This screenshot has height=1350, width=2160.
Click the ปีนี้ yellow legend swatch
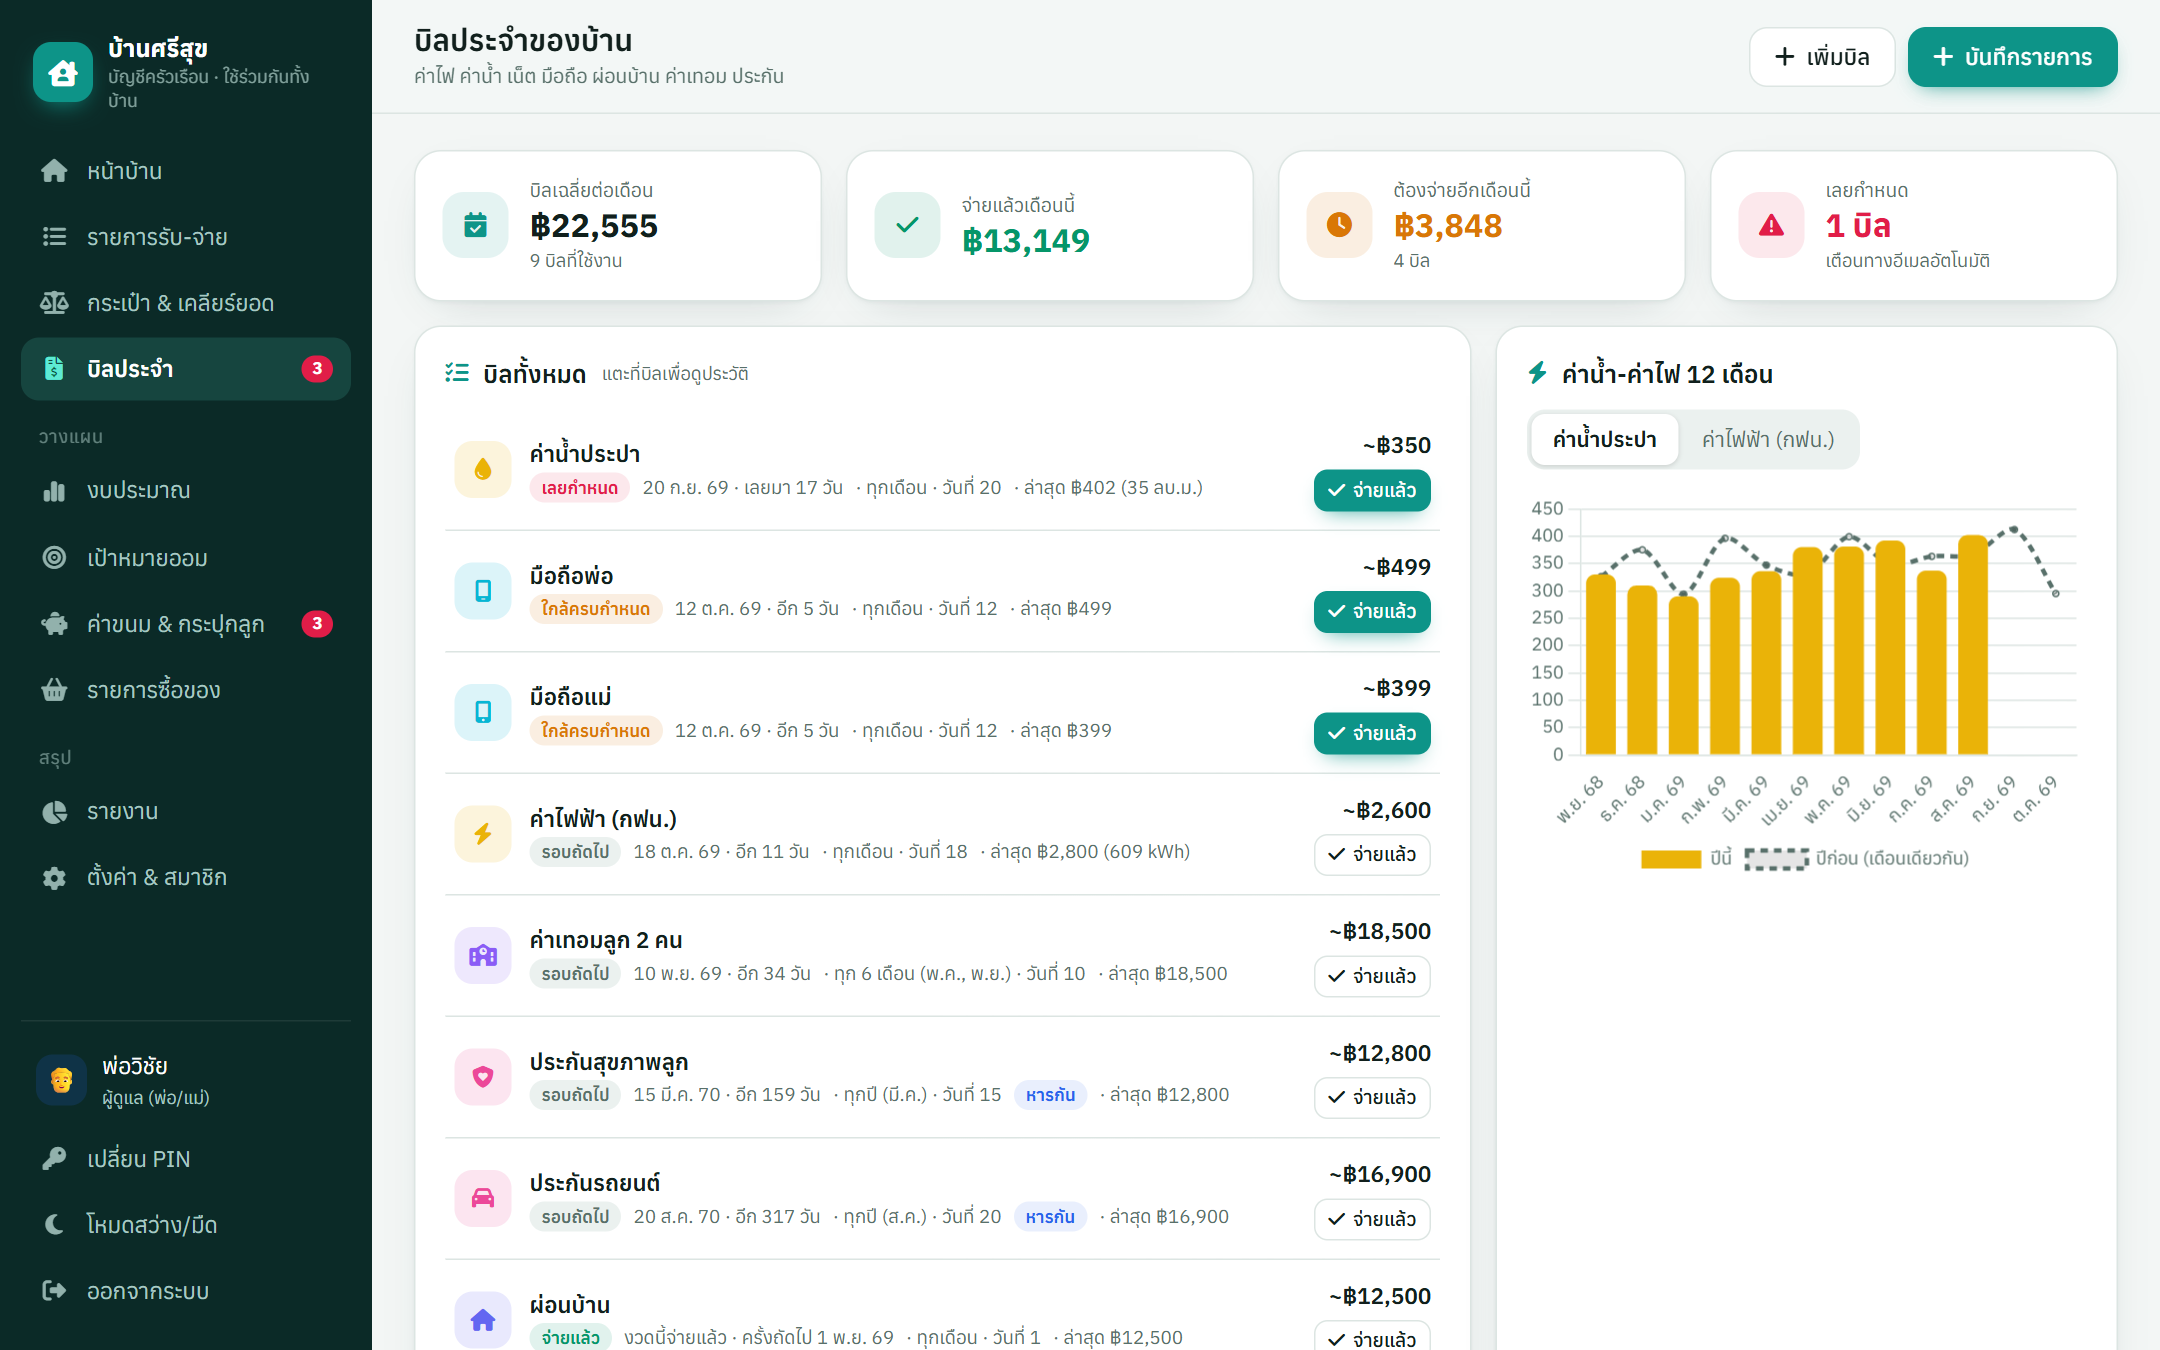pyautogui.click(x=1670, y=859)
